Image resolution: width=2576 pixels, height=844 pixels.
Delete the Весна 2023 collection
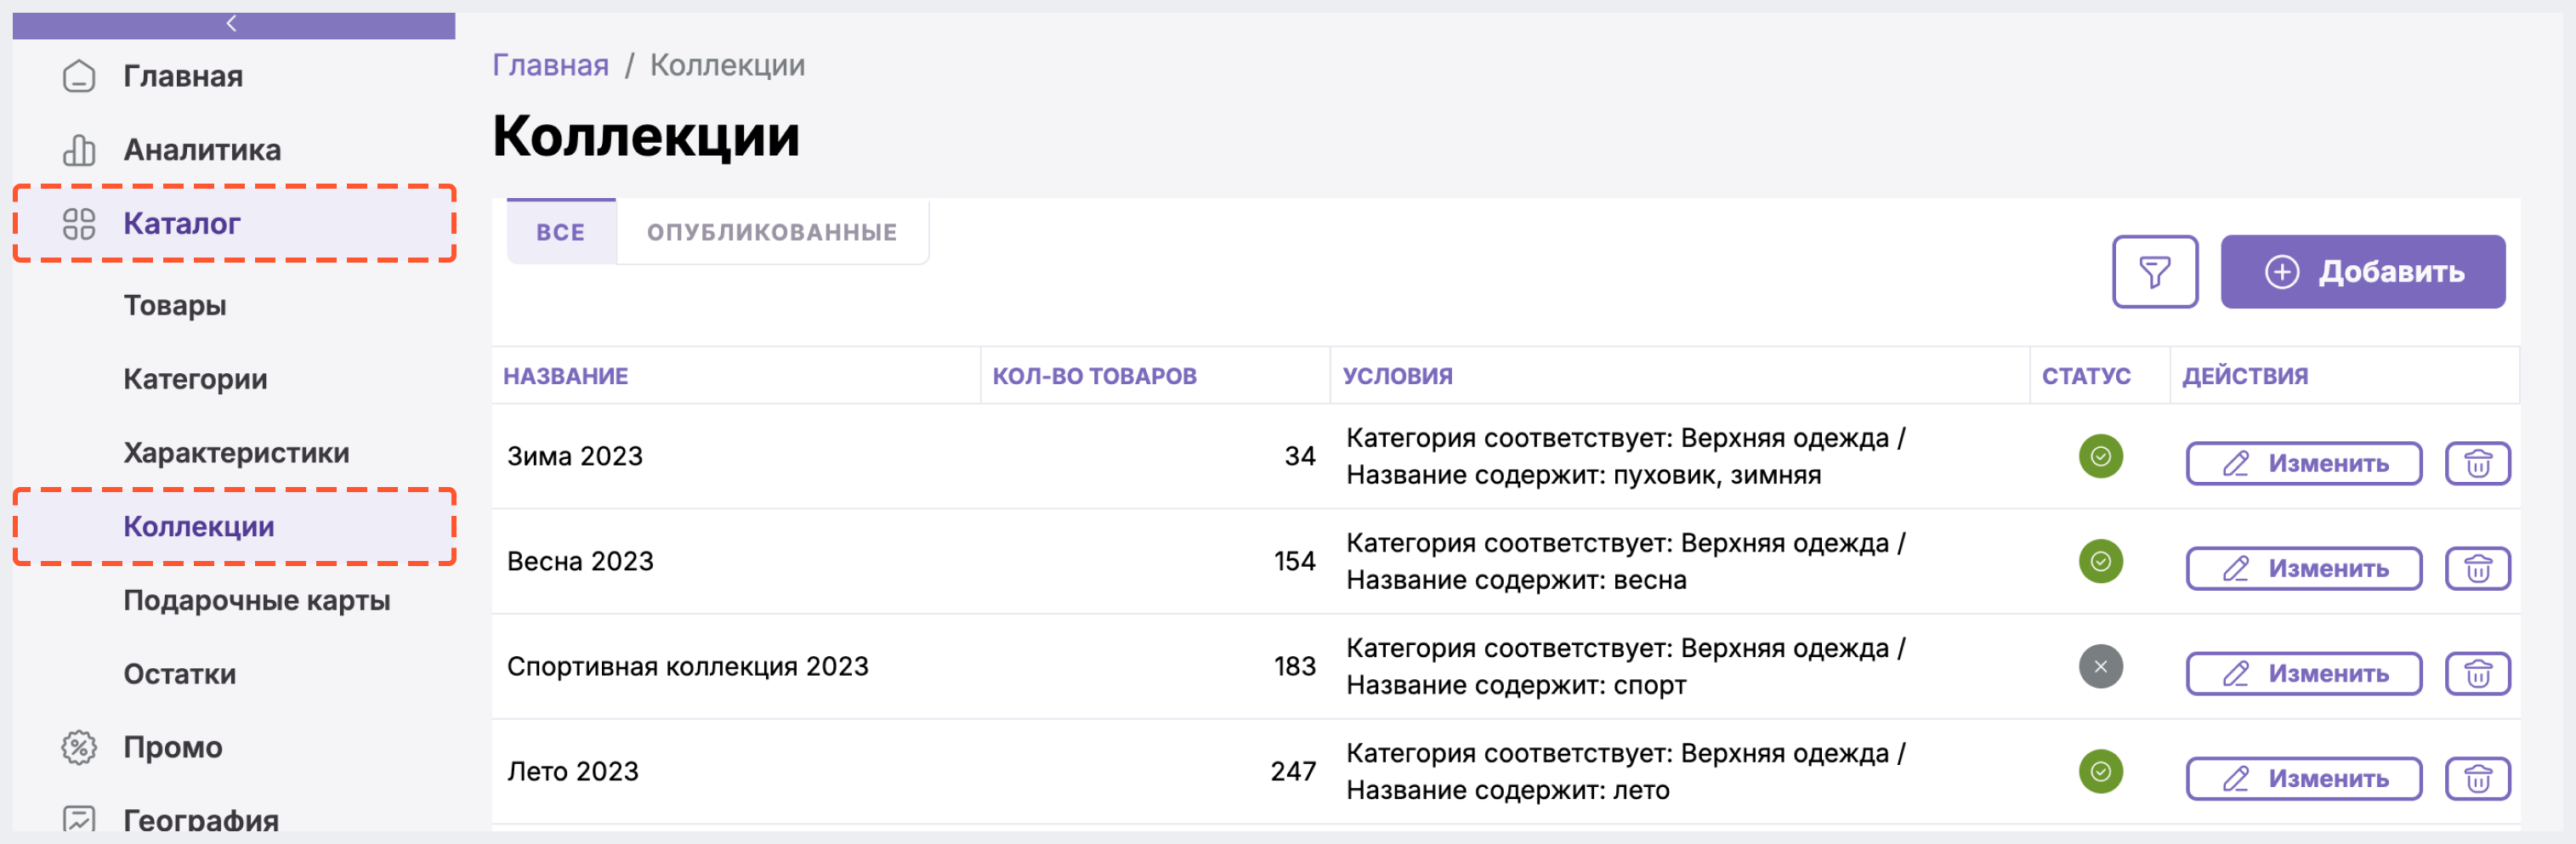click(2477, 568)
